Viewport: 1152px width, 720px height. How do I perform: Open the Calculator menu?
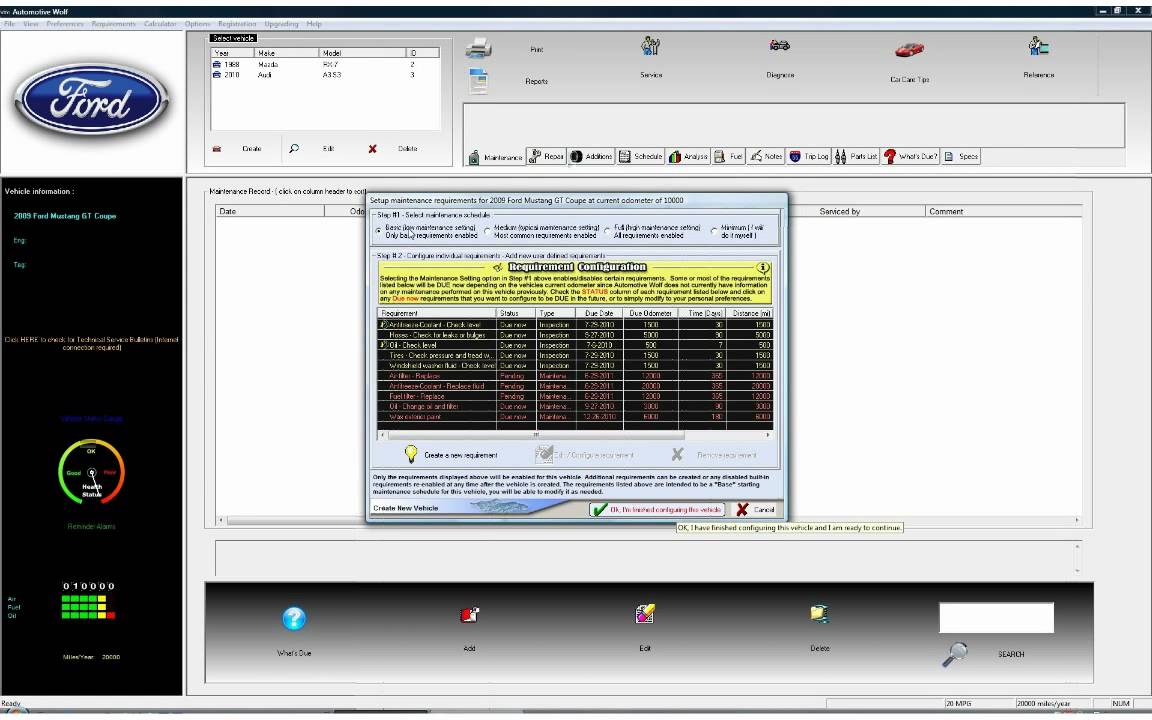point(160,24)
